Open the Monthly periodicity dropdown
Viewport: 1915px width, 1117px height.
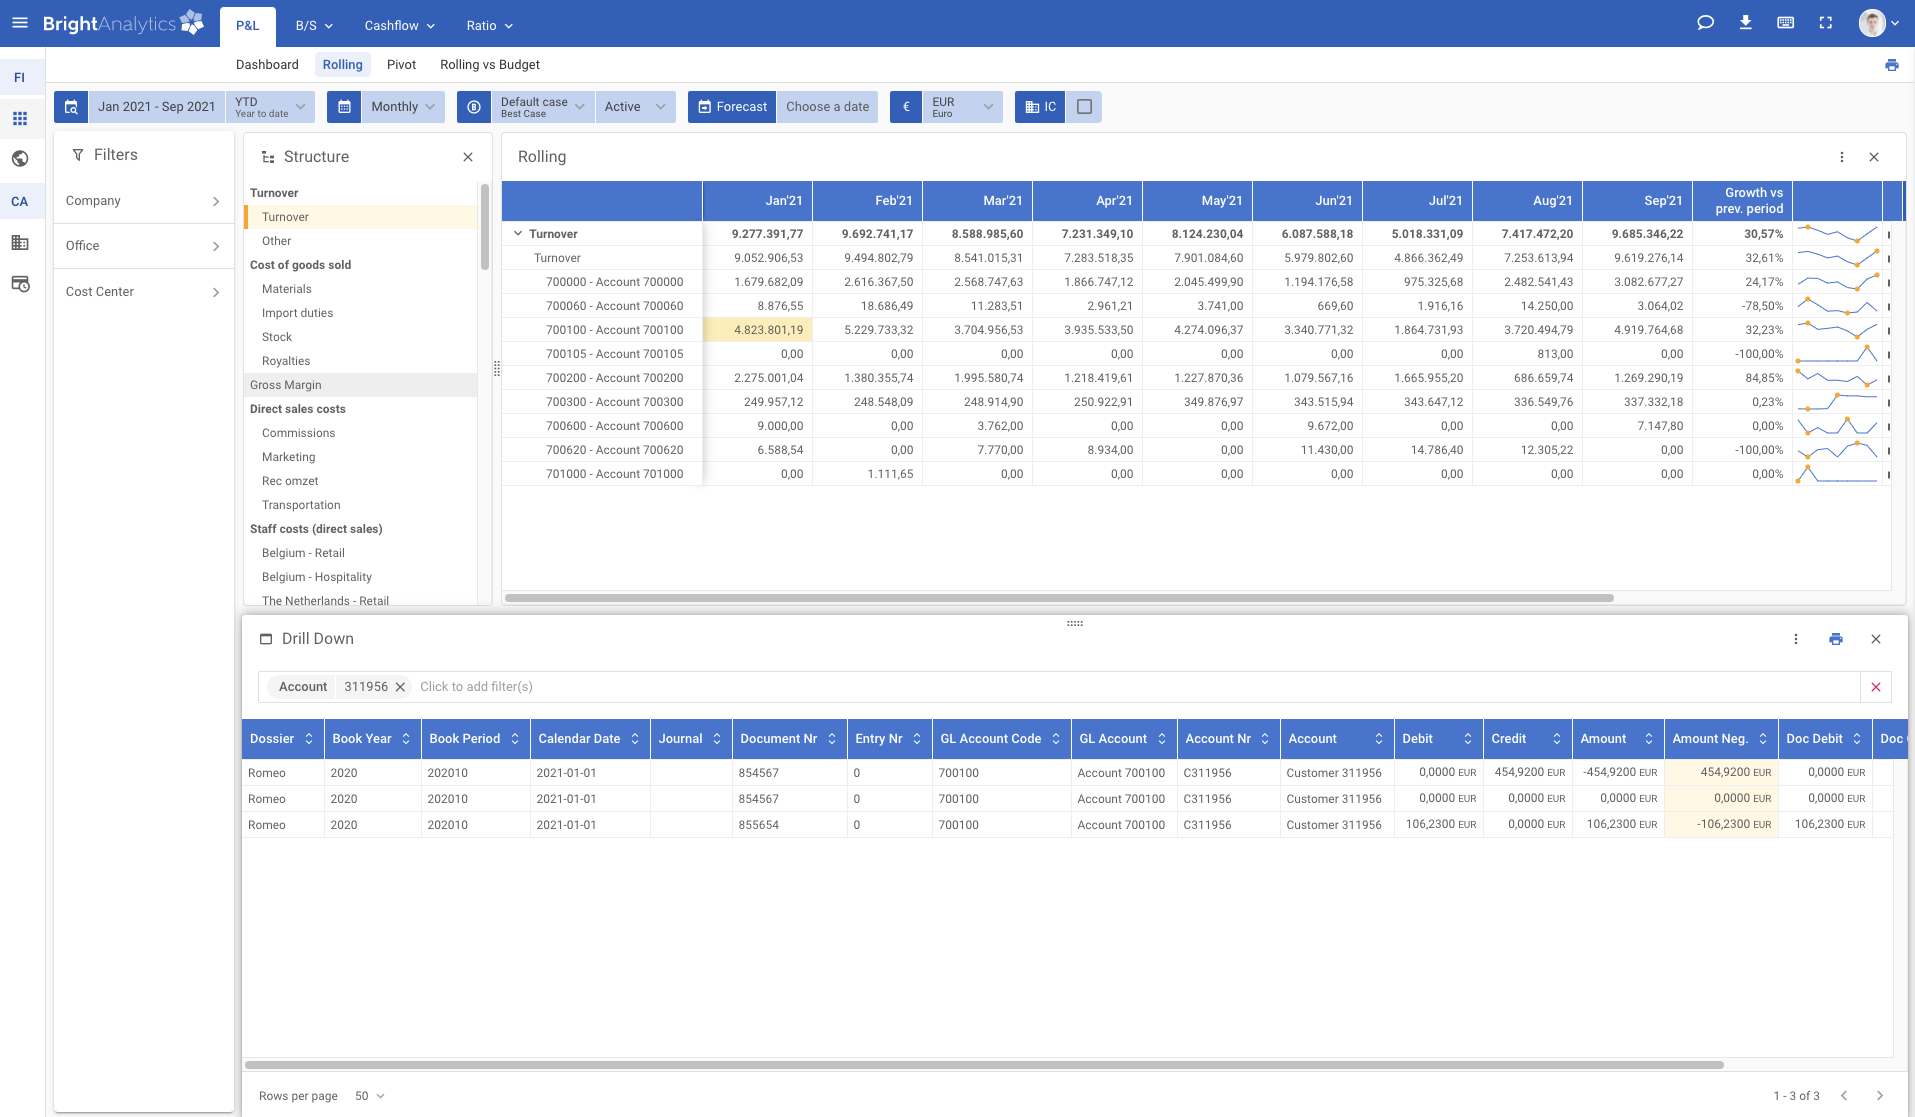(400, 106)
